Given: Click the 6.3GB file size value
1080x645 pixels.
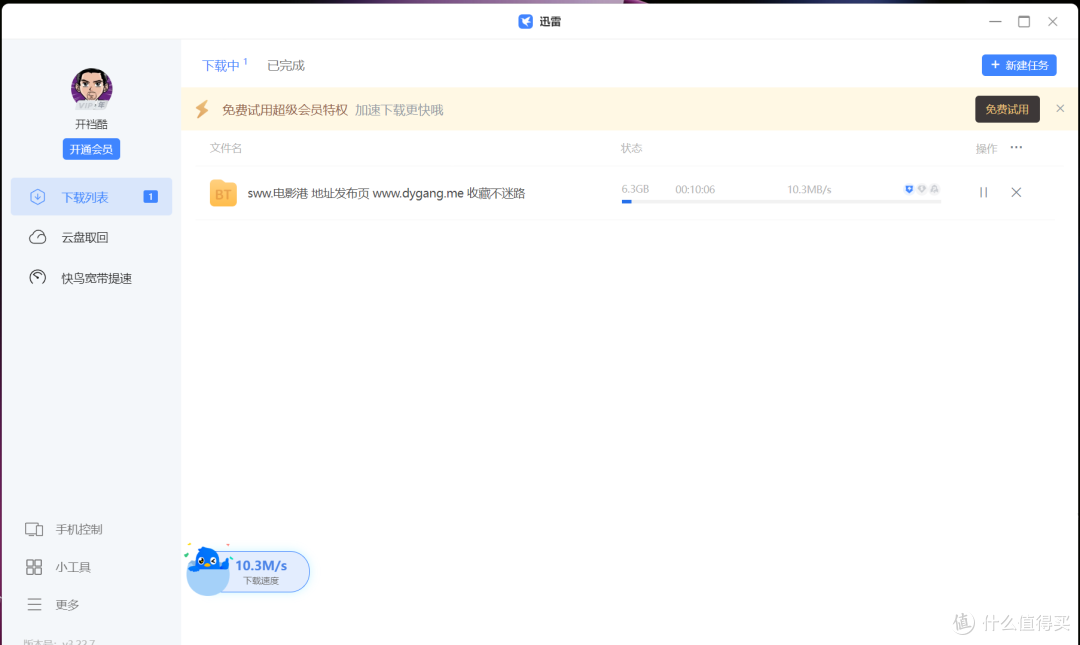Looking at the screenshot, I should click(x=635, y=189).
